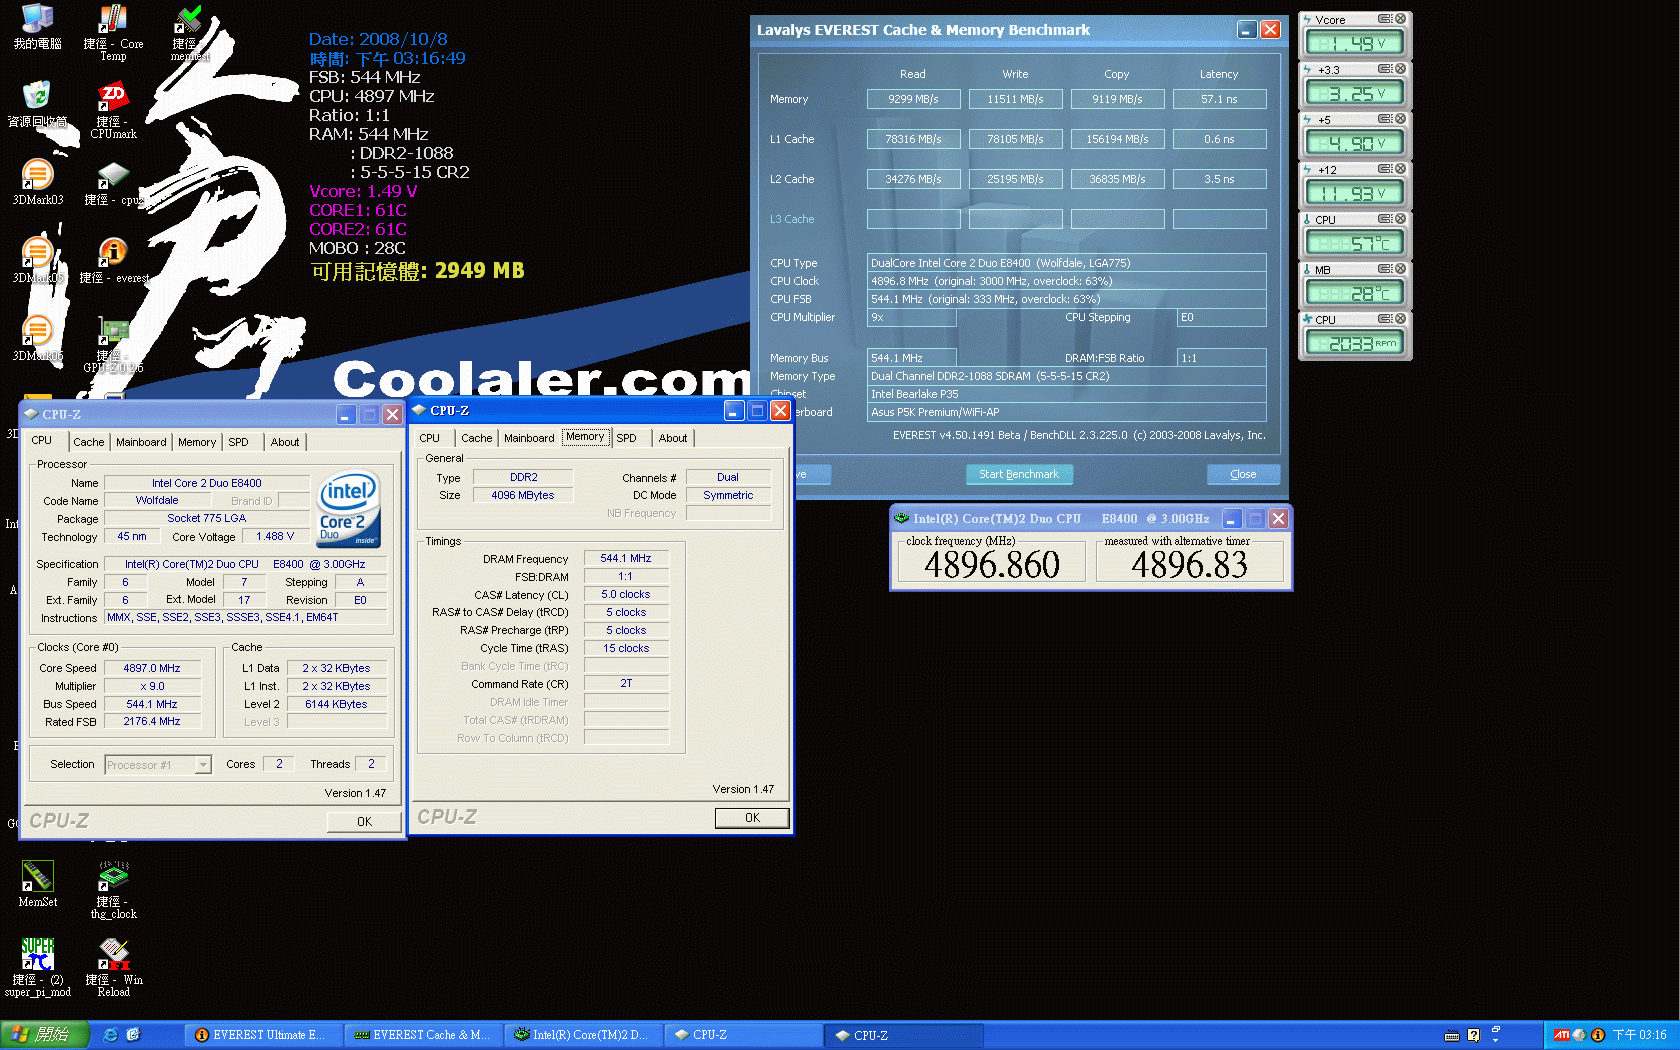Click the Vcore 1.49 V gauge display

(x=1355, y=44)
